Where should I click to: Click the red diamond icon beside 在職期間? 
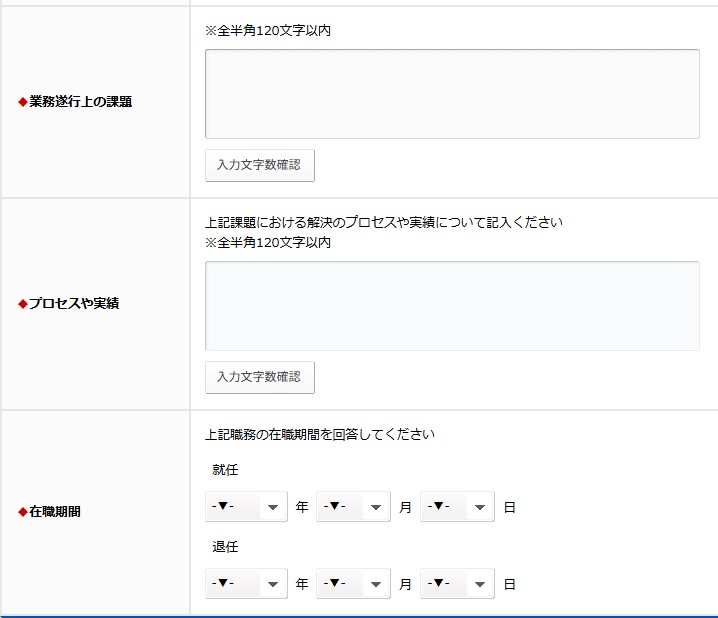coord(23,512)
